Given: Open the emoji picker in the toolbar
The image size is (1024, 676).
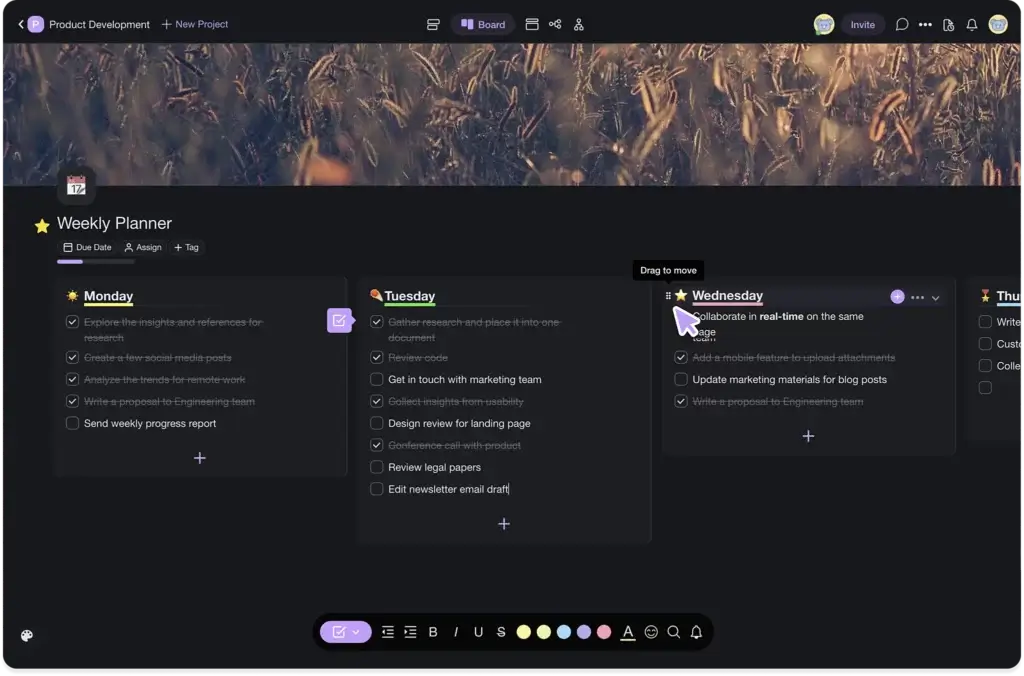Looking at the screenshot, I should tap(651, 631).
